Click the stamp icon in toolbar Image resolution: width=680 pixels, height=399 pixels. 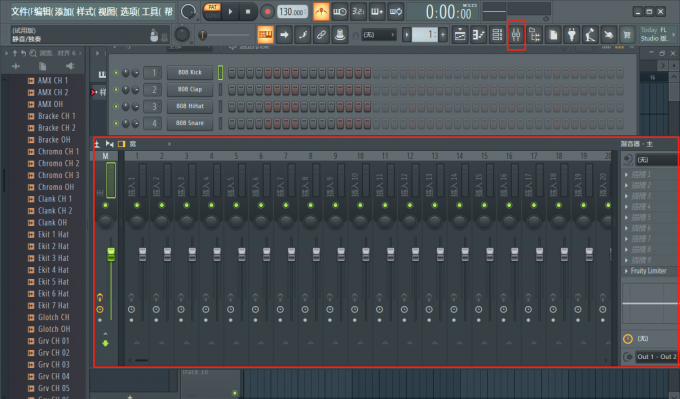click(340, 35)
